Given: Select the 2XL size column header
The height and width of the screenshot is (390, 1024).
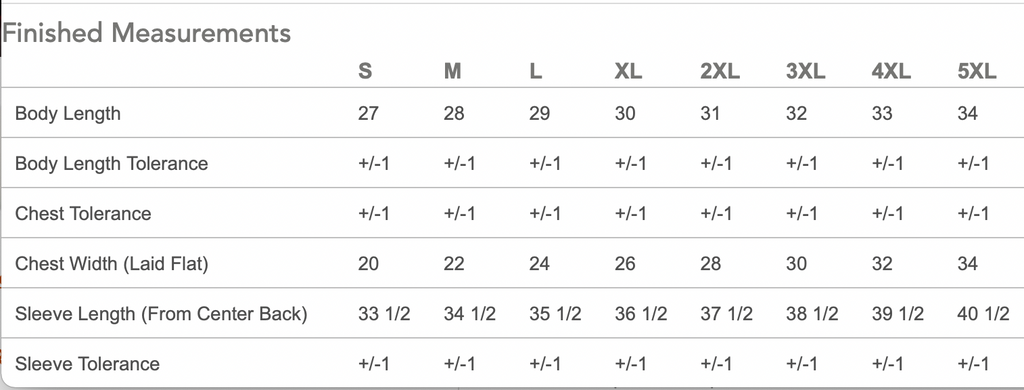Looking at the screenshot, I should click(x=720, y=71).
